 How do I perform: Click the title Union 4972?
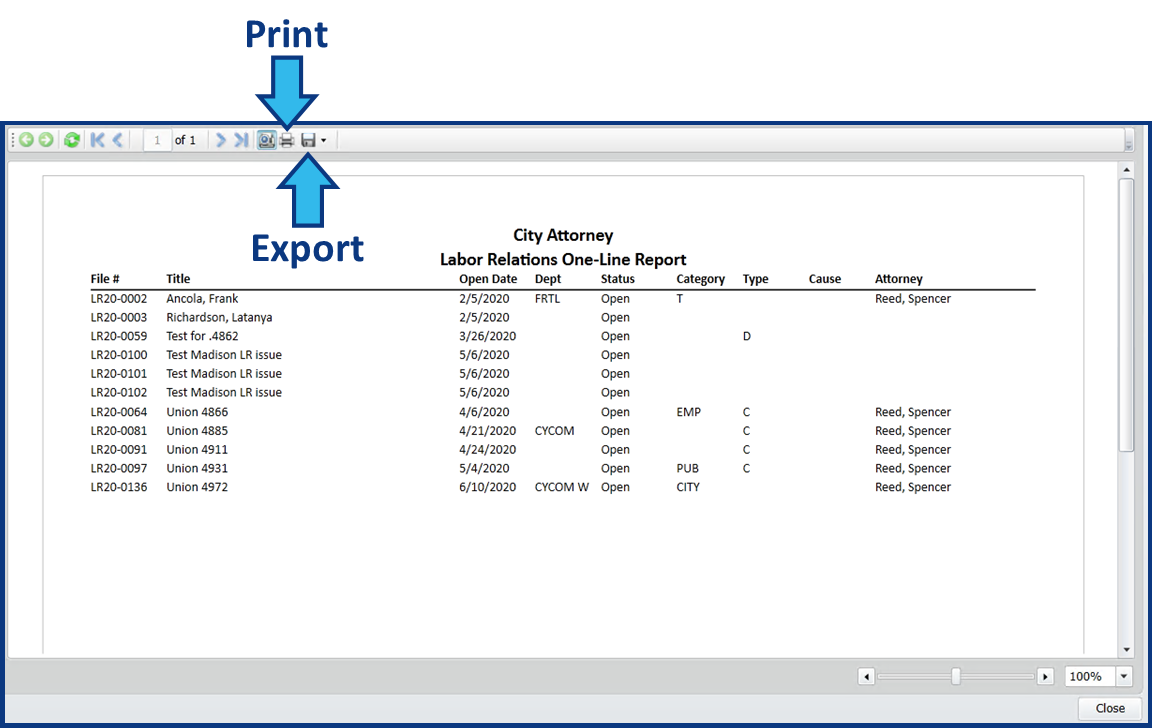tap(197, 487)
